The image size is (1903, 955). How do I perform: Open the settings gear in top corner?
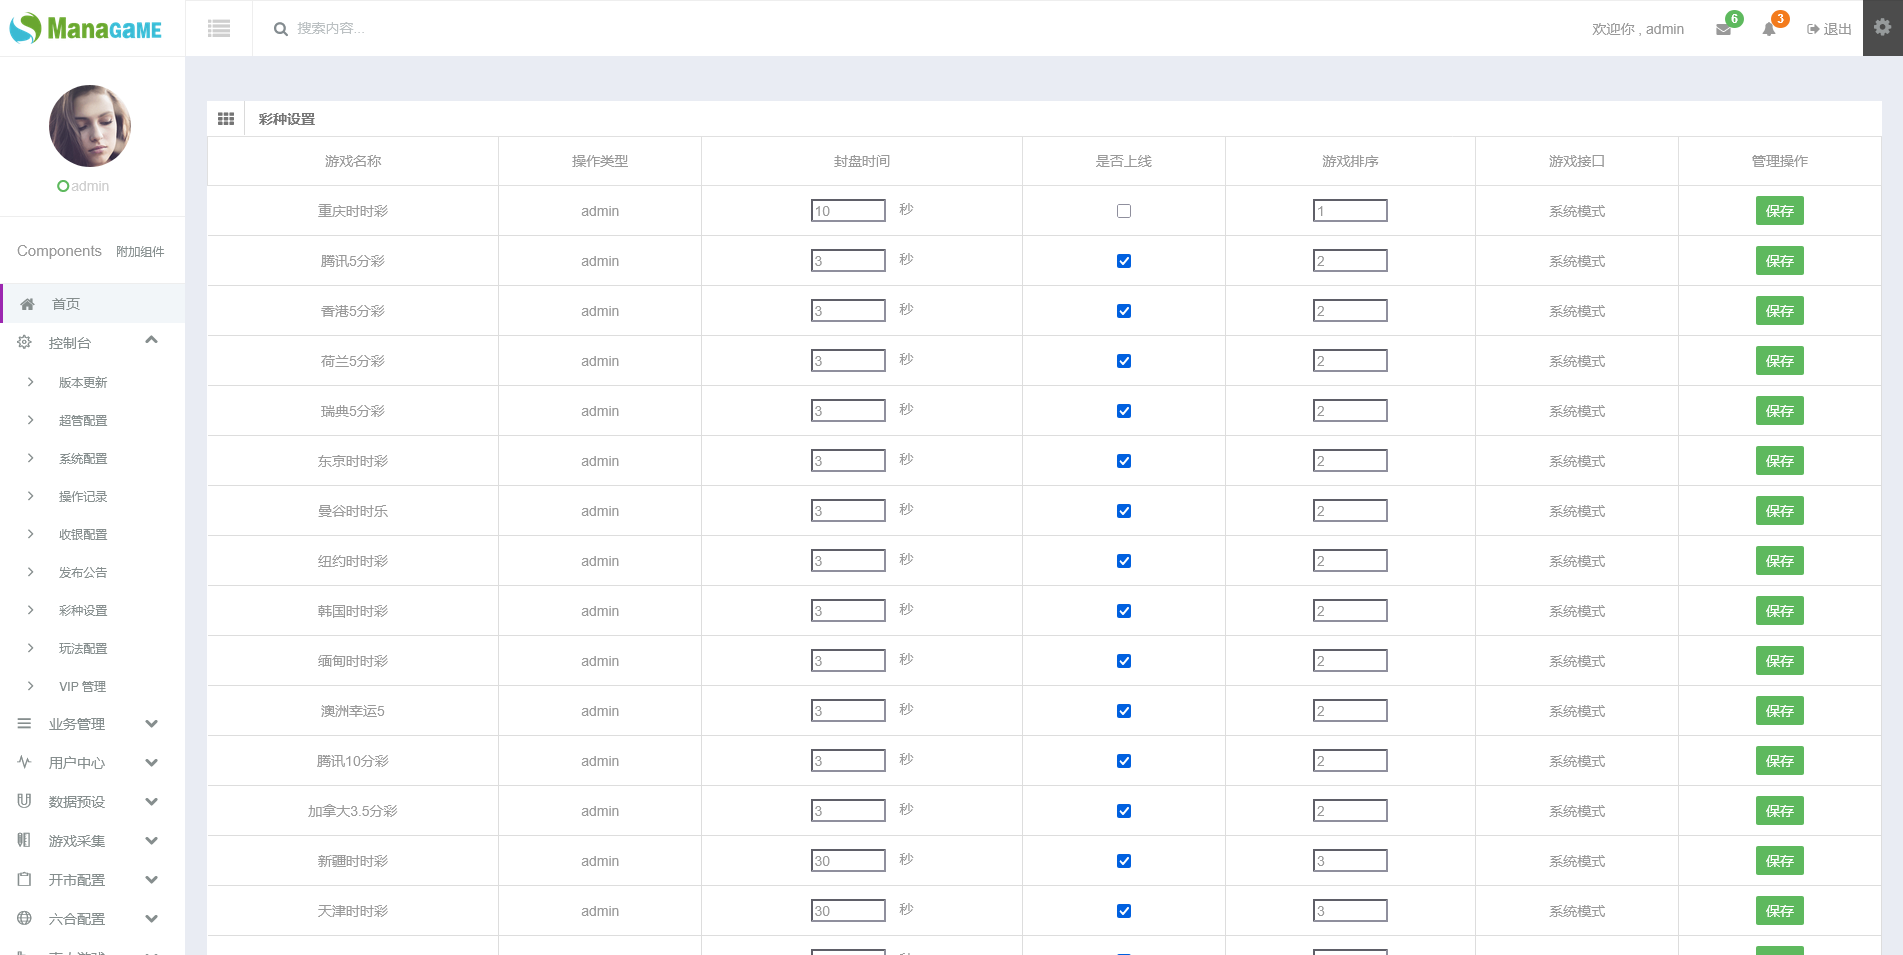click(1882, 28)
